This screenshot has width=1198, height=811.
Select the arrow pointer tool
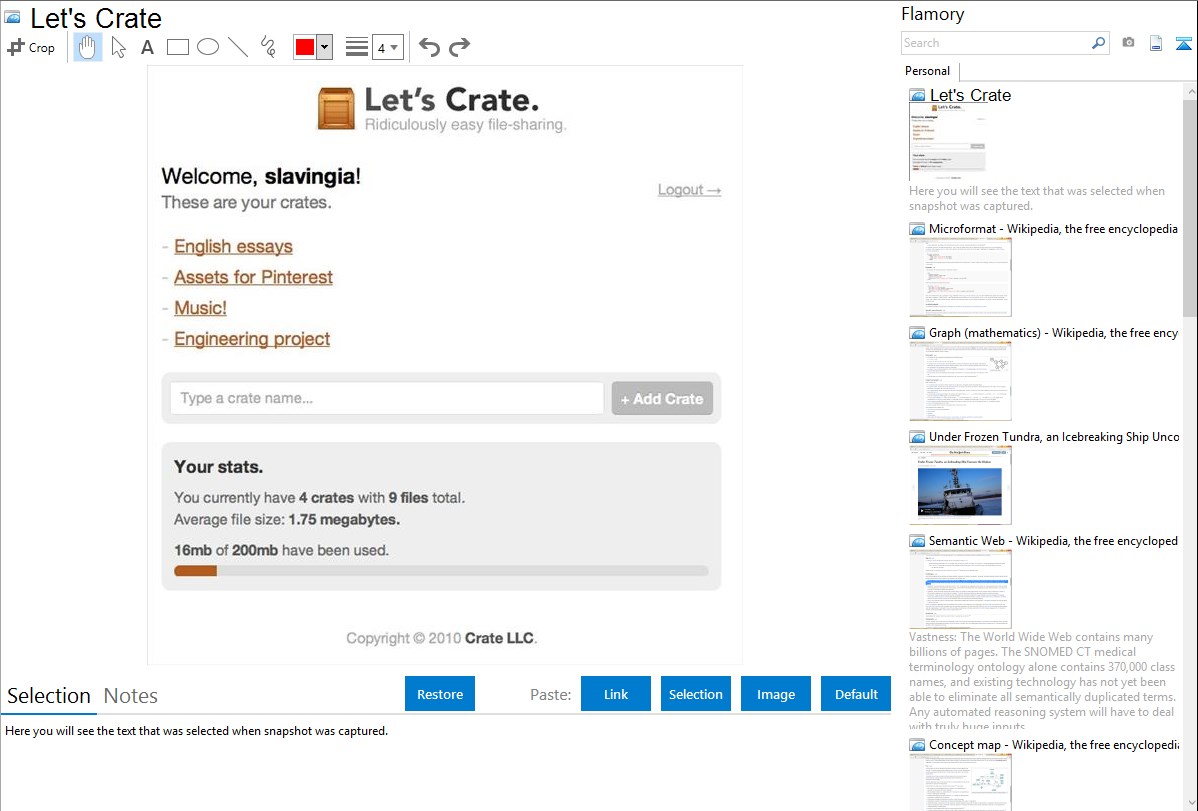pos(118,47)
